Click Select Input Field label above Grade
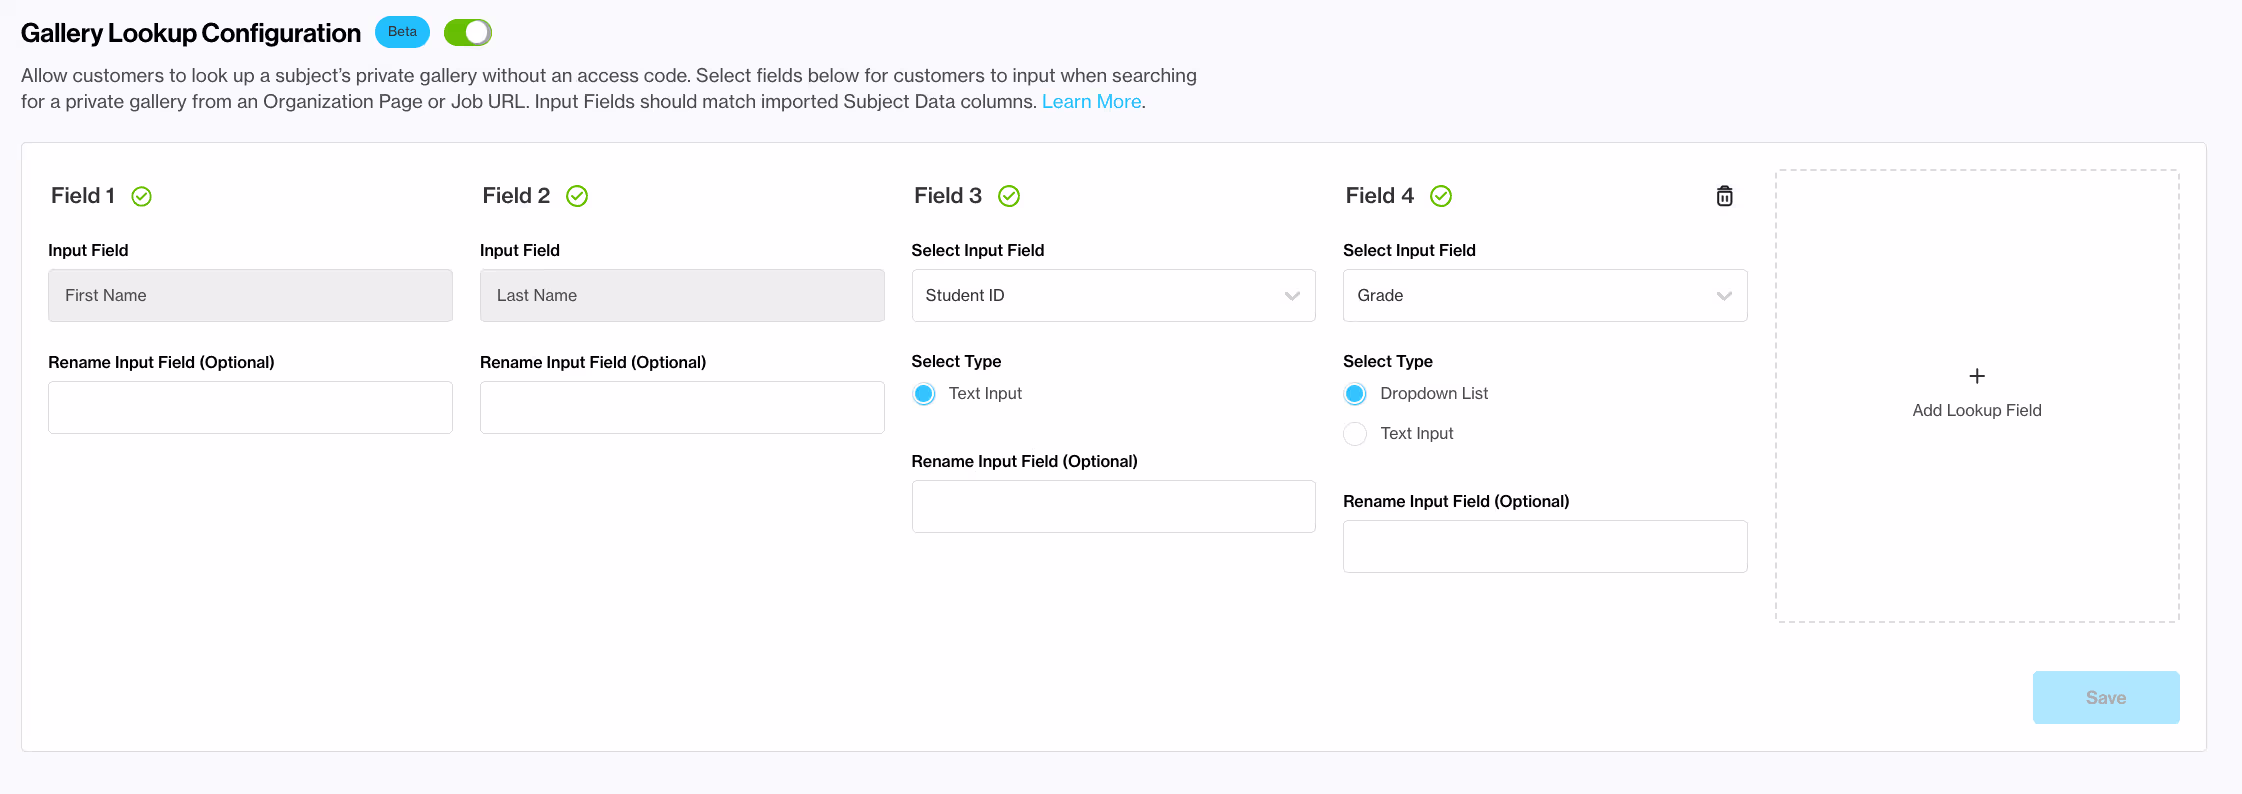2242x794 pixels. 1409,250
